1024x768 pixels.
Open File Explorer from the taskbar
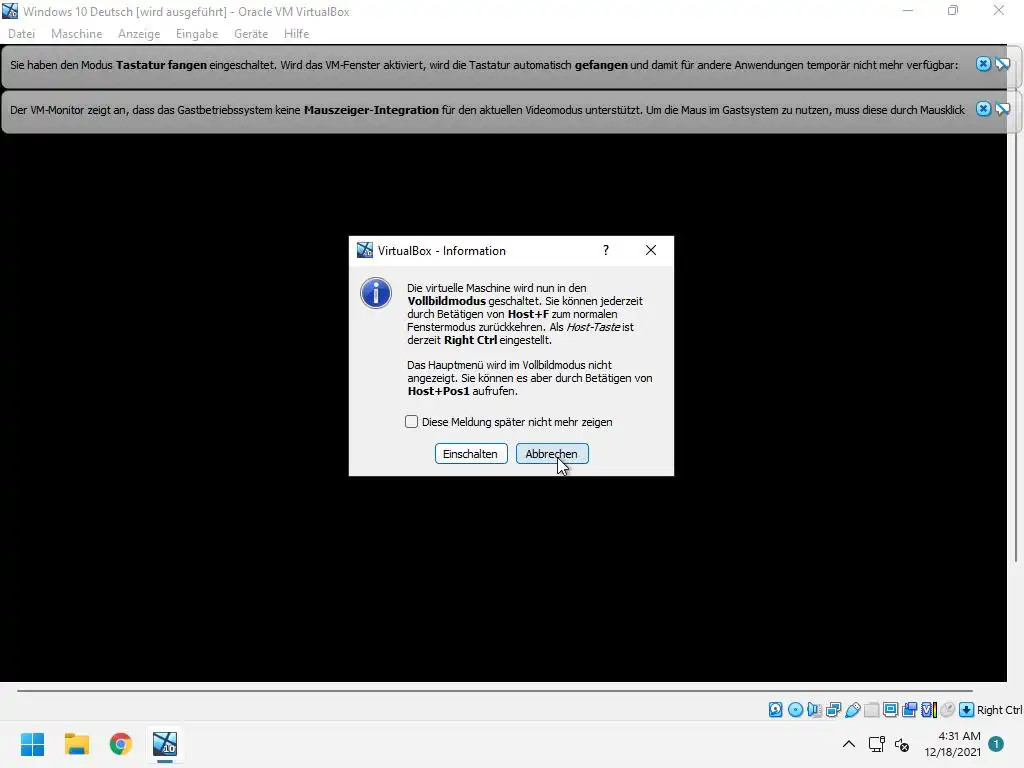click(77, 744)
